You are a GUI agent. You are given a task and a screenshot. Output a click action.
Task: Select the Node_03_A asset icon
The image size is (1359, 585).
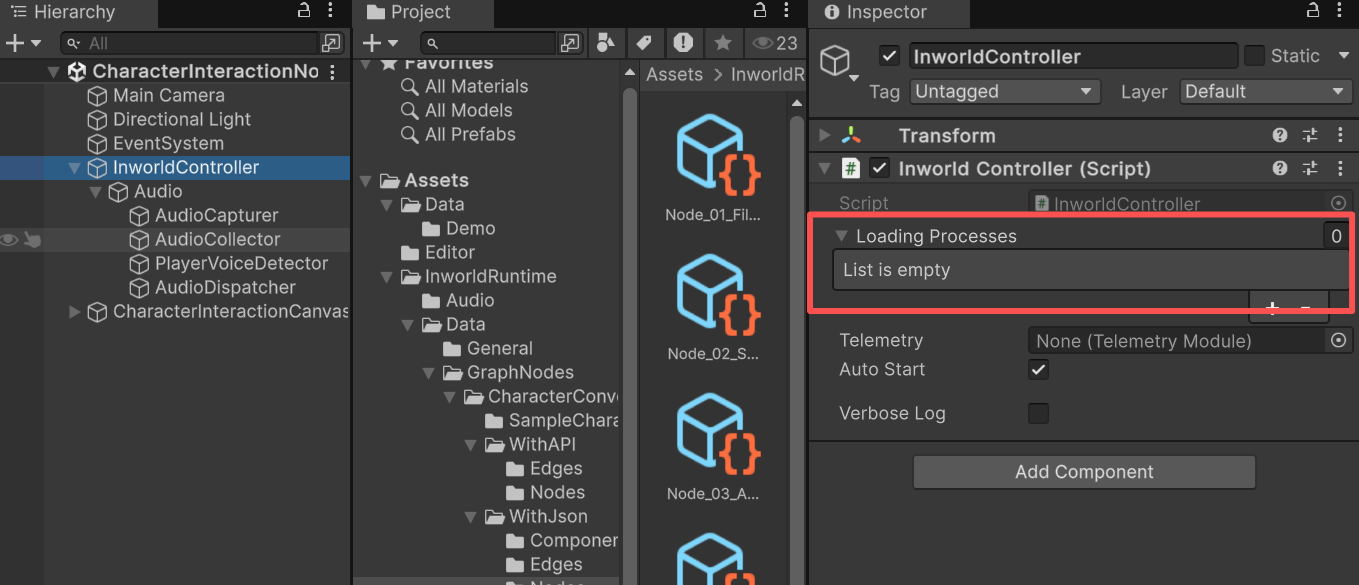[x=720, y=433]
